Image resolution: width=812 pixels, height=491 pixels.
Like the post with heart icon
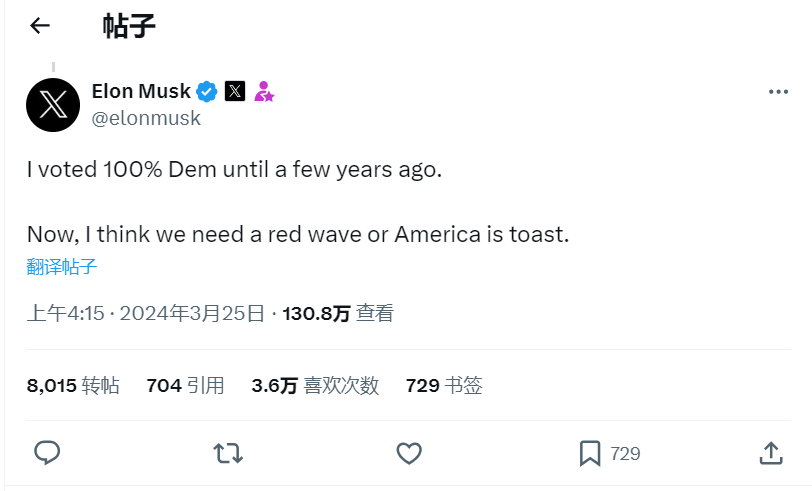click(409, 453)
